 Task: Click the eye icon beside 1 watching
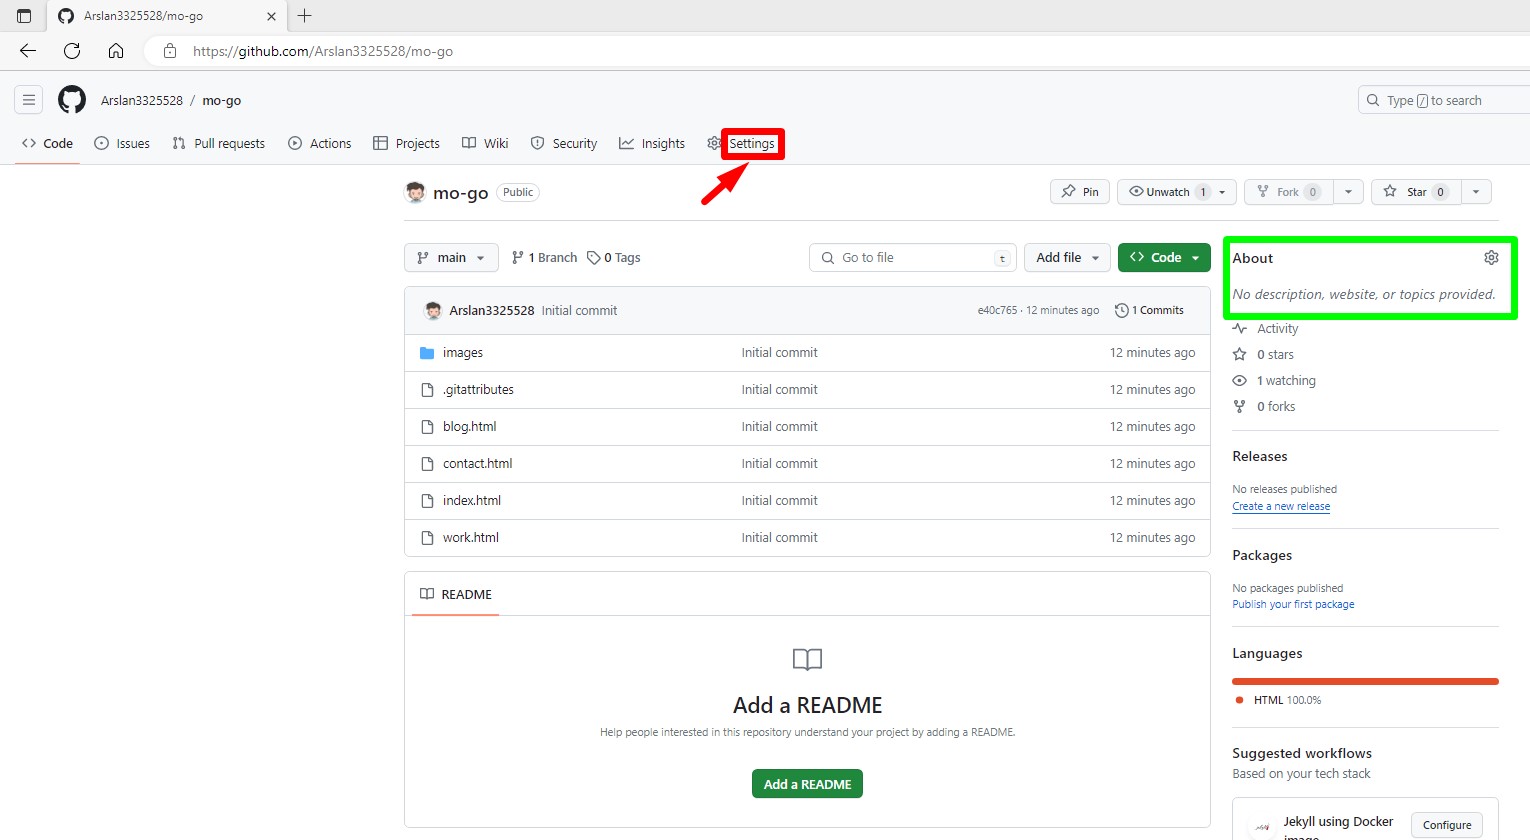tap(1240, 381)
